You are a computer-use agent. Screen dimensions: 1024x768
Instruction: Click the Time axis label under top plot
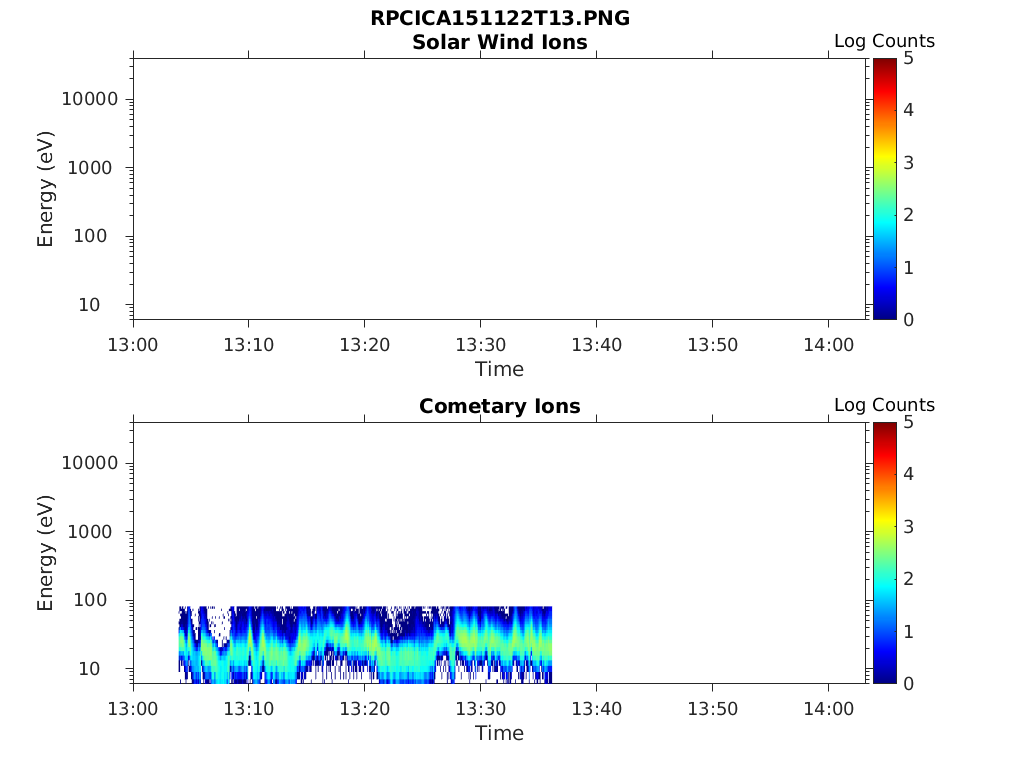click(x=500, y=370)
